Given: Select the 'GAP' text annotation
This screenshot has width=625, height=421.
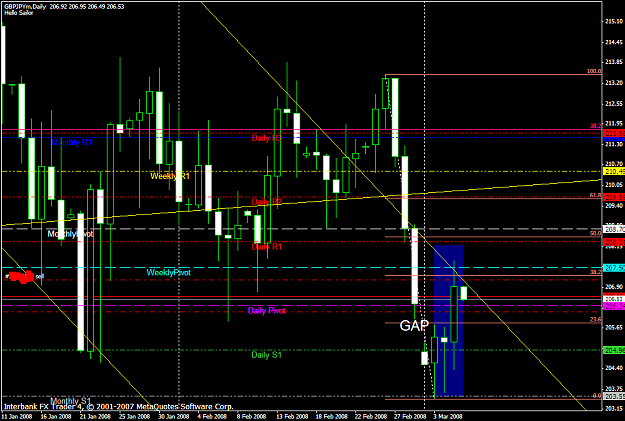Looking at the screenshot, I should pos(414,326).
